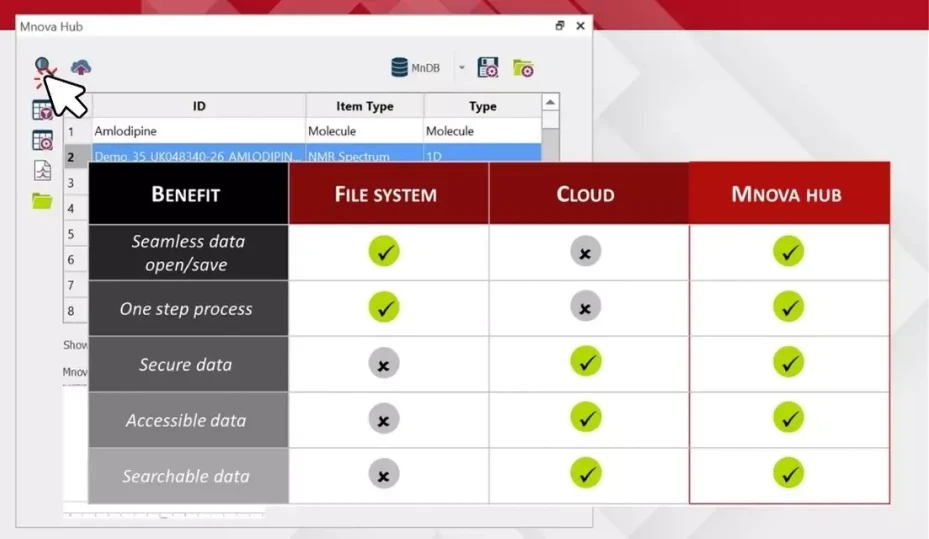The width and height of the screenshot is (929, 539).
Task: Click the sidebar table settings icon
Action: [42, 140]
